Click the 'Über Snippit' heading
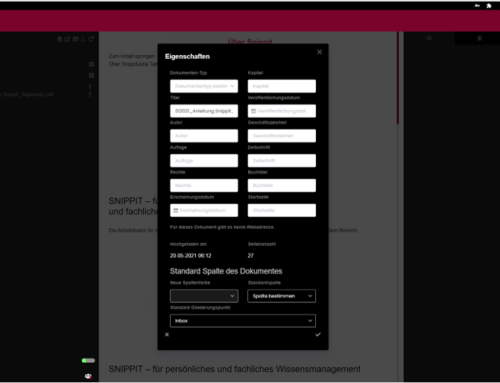 tap(250, 41)
